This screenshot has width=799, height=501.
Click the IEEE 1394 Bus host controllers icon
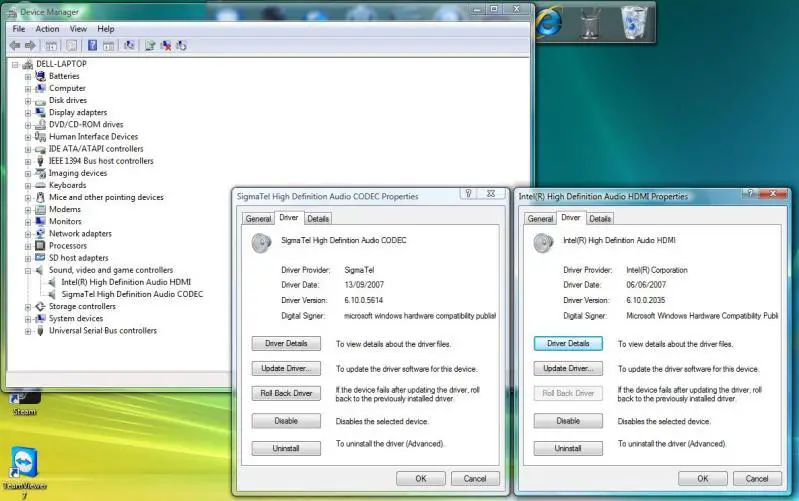tap(40, 161)
